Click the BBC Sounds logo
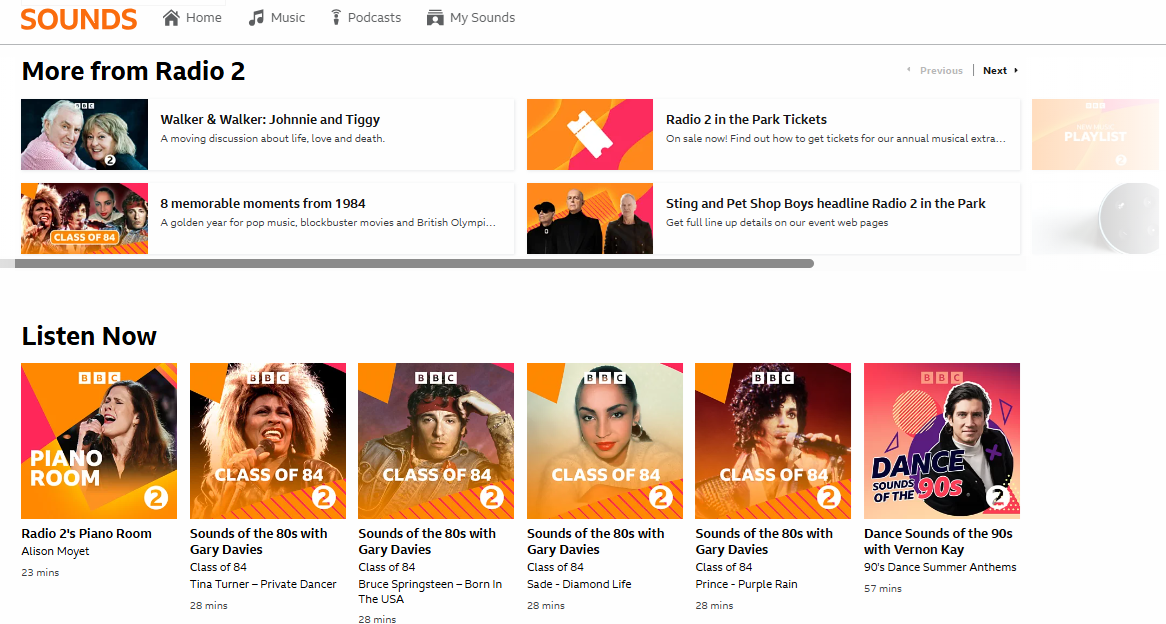The image size is (1166, 624). 78,18
